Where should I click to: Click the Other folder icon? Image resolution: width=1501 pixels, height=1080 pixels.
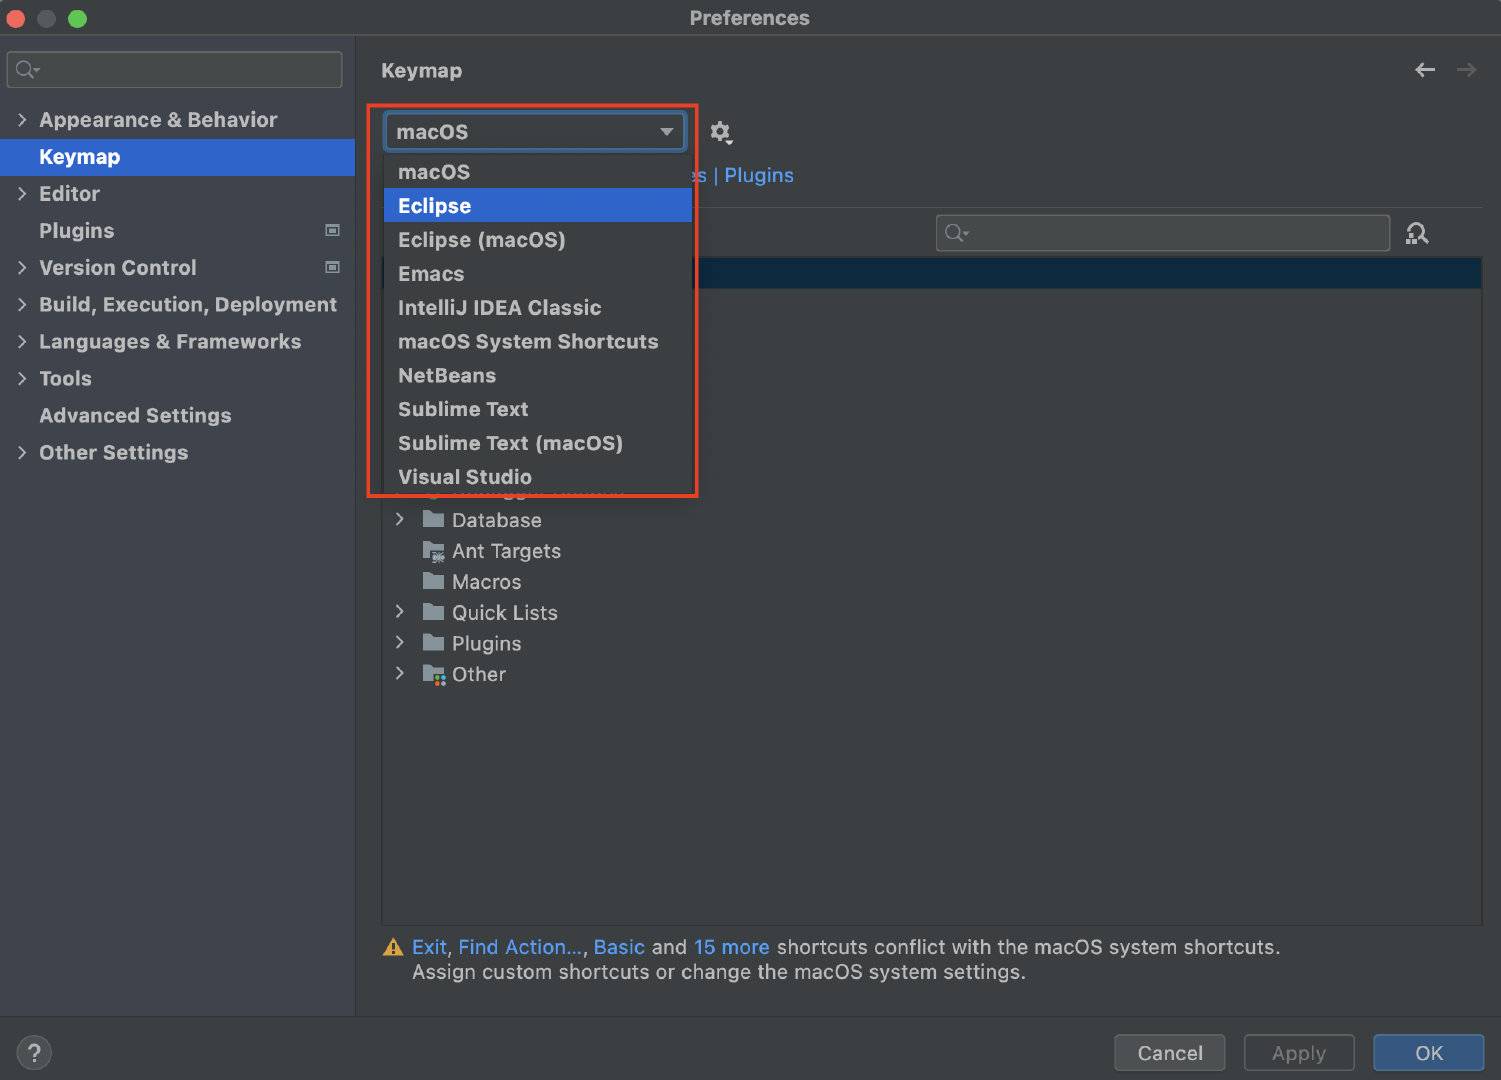tap(433, 674)
